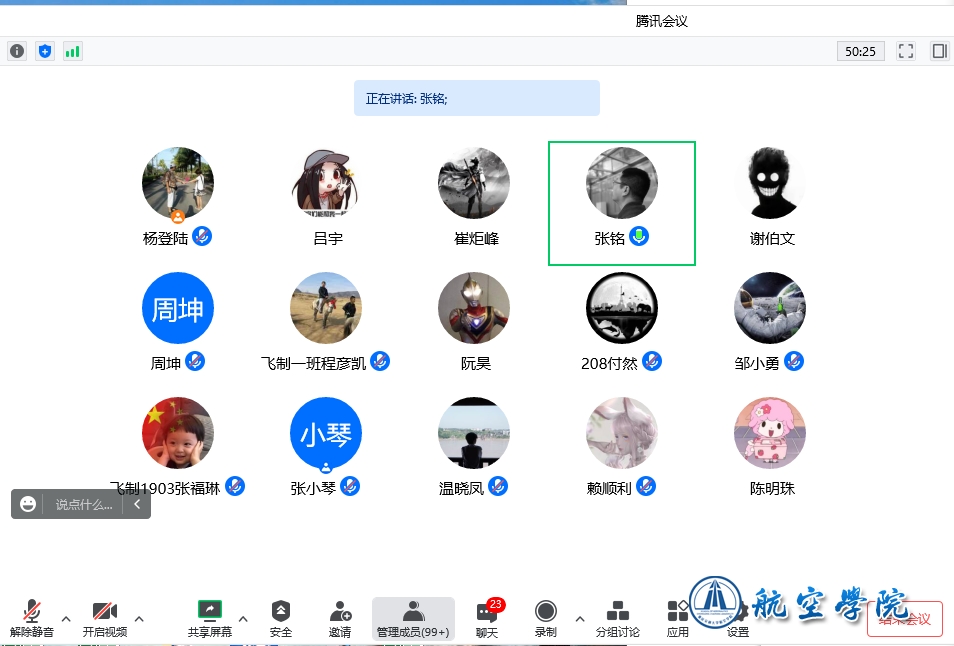This screenshot has width=954, height=646.
Task: Expand audio options arrow beside 解除静音
Action: pyautogui.click(x=66, y=618)
